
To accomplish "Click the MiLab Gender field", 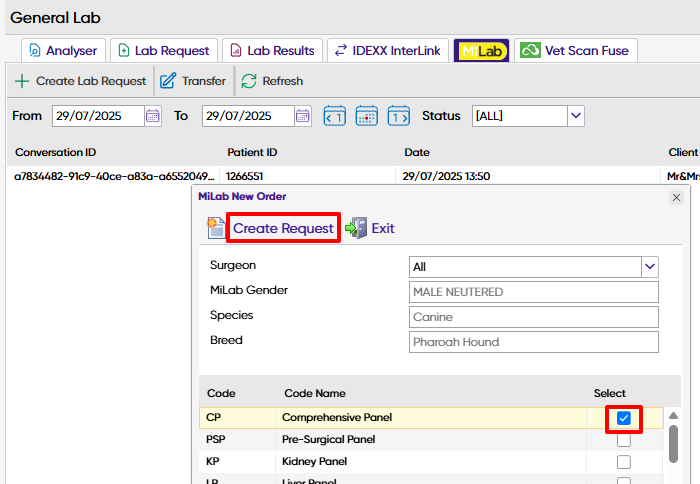I will point(533,292).
